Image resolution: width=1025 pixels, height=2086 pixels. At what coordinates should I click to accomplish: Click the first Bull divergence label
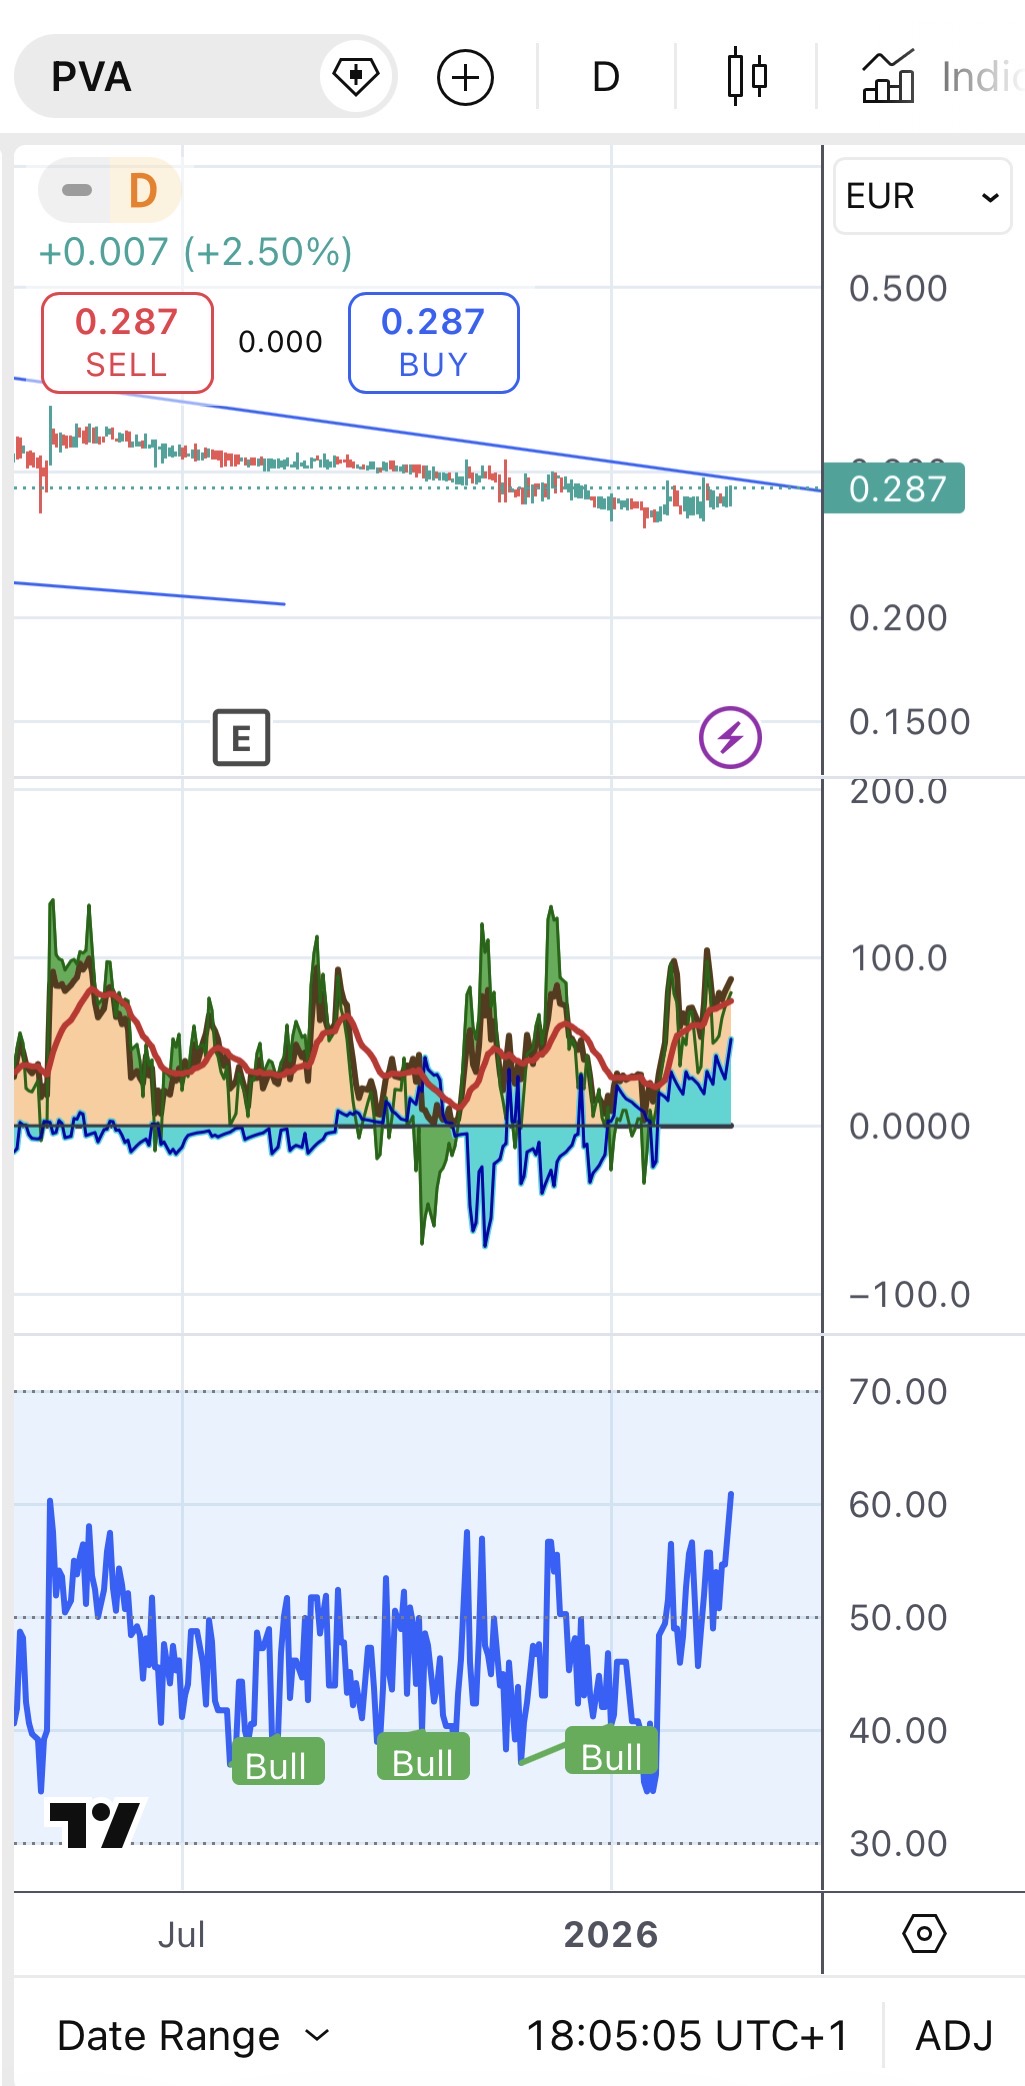tap(277, 1765)
